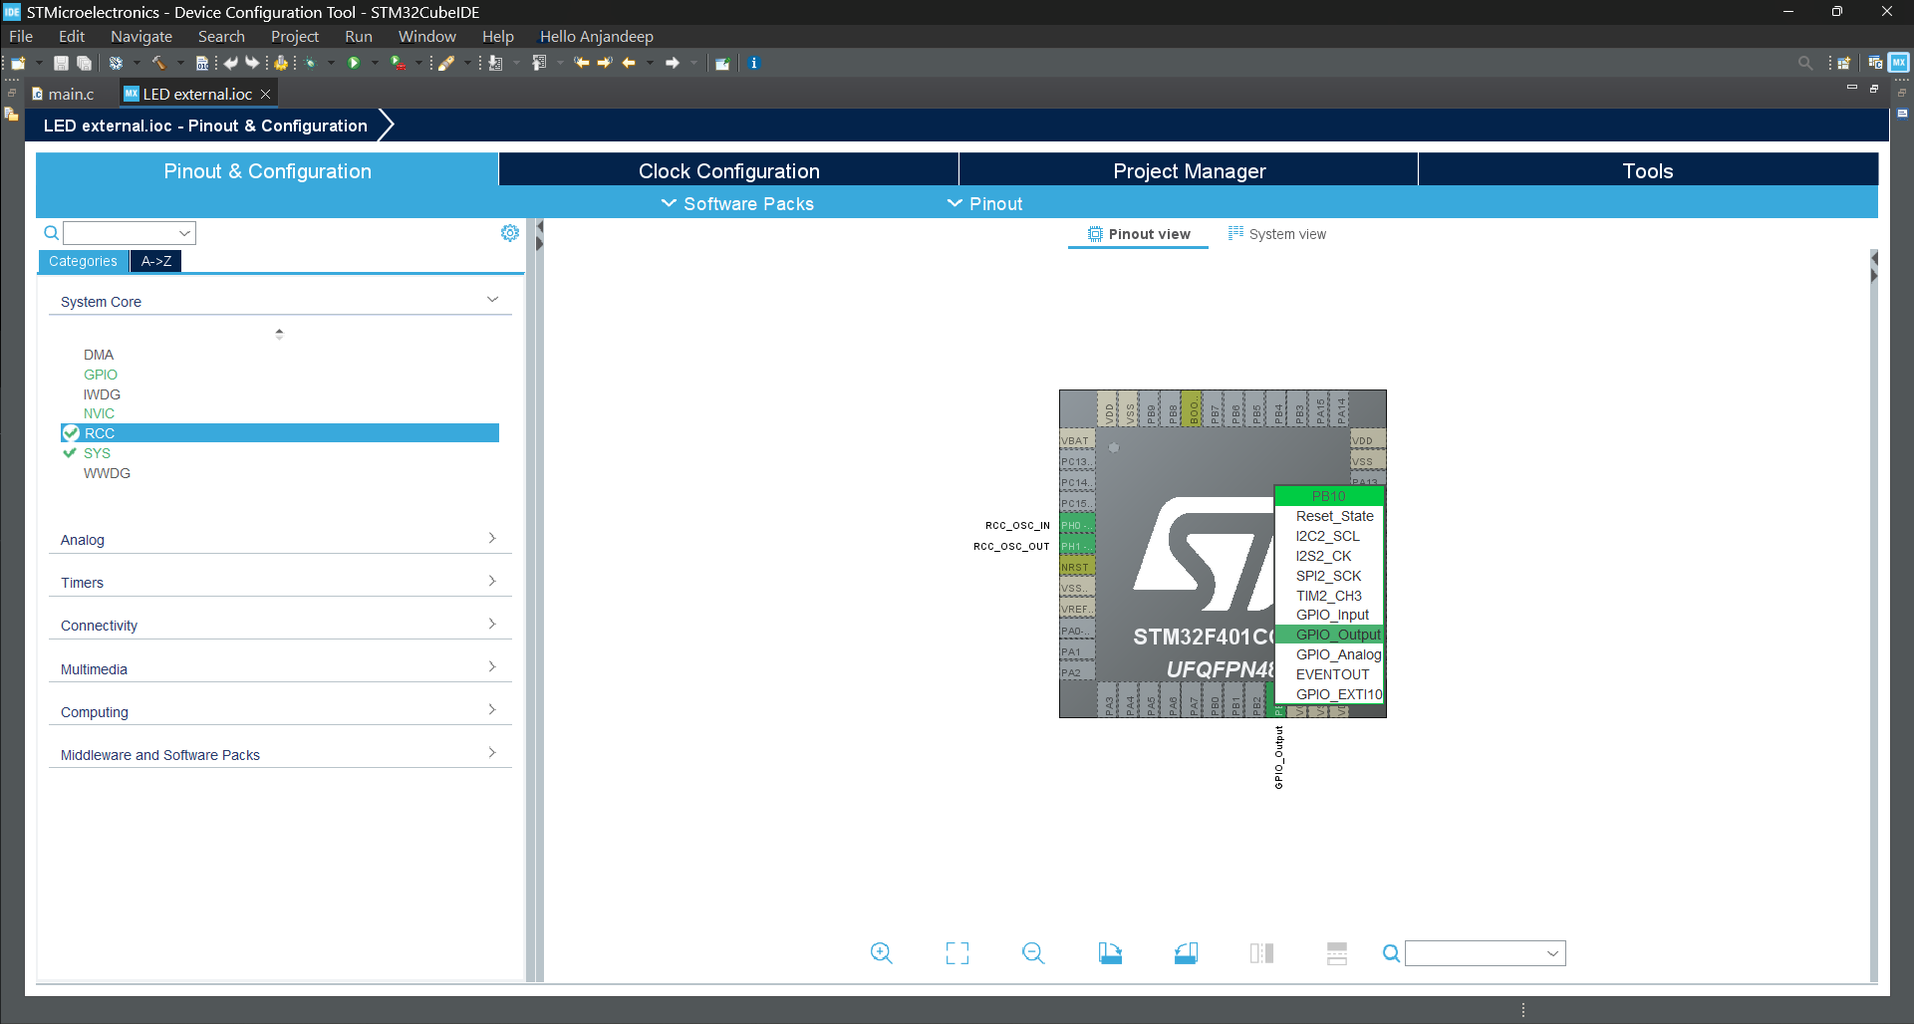Toggle the RCC checkmark in System Core

pos(70,433)
